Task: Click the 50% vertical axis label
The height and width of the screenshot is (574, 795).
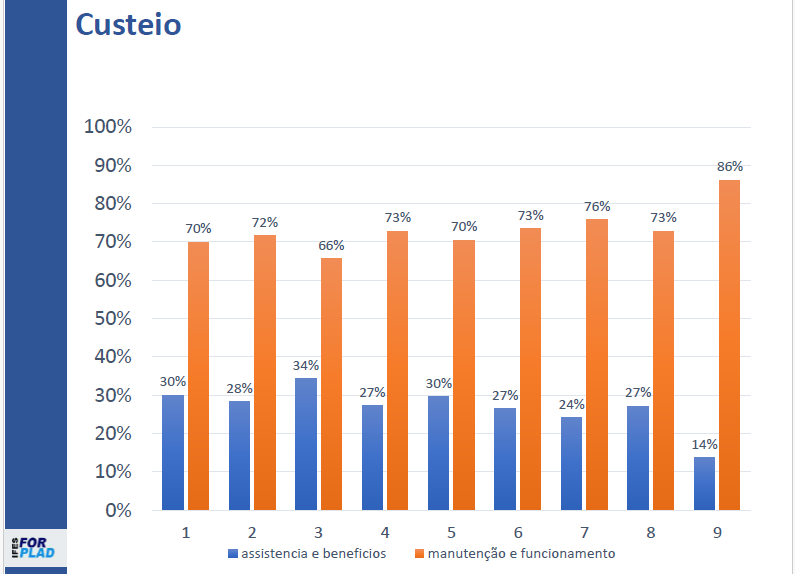Action: [113, 318]
